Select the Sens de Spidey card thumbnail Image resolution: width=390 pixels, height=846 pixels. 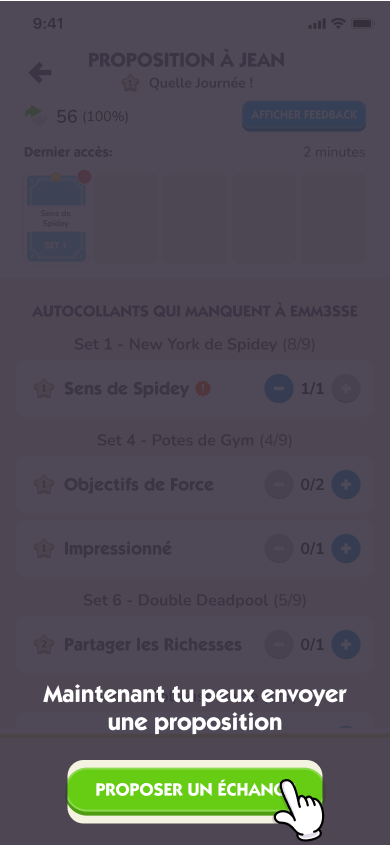(56, 219)
